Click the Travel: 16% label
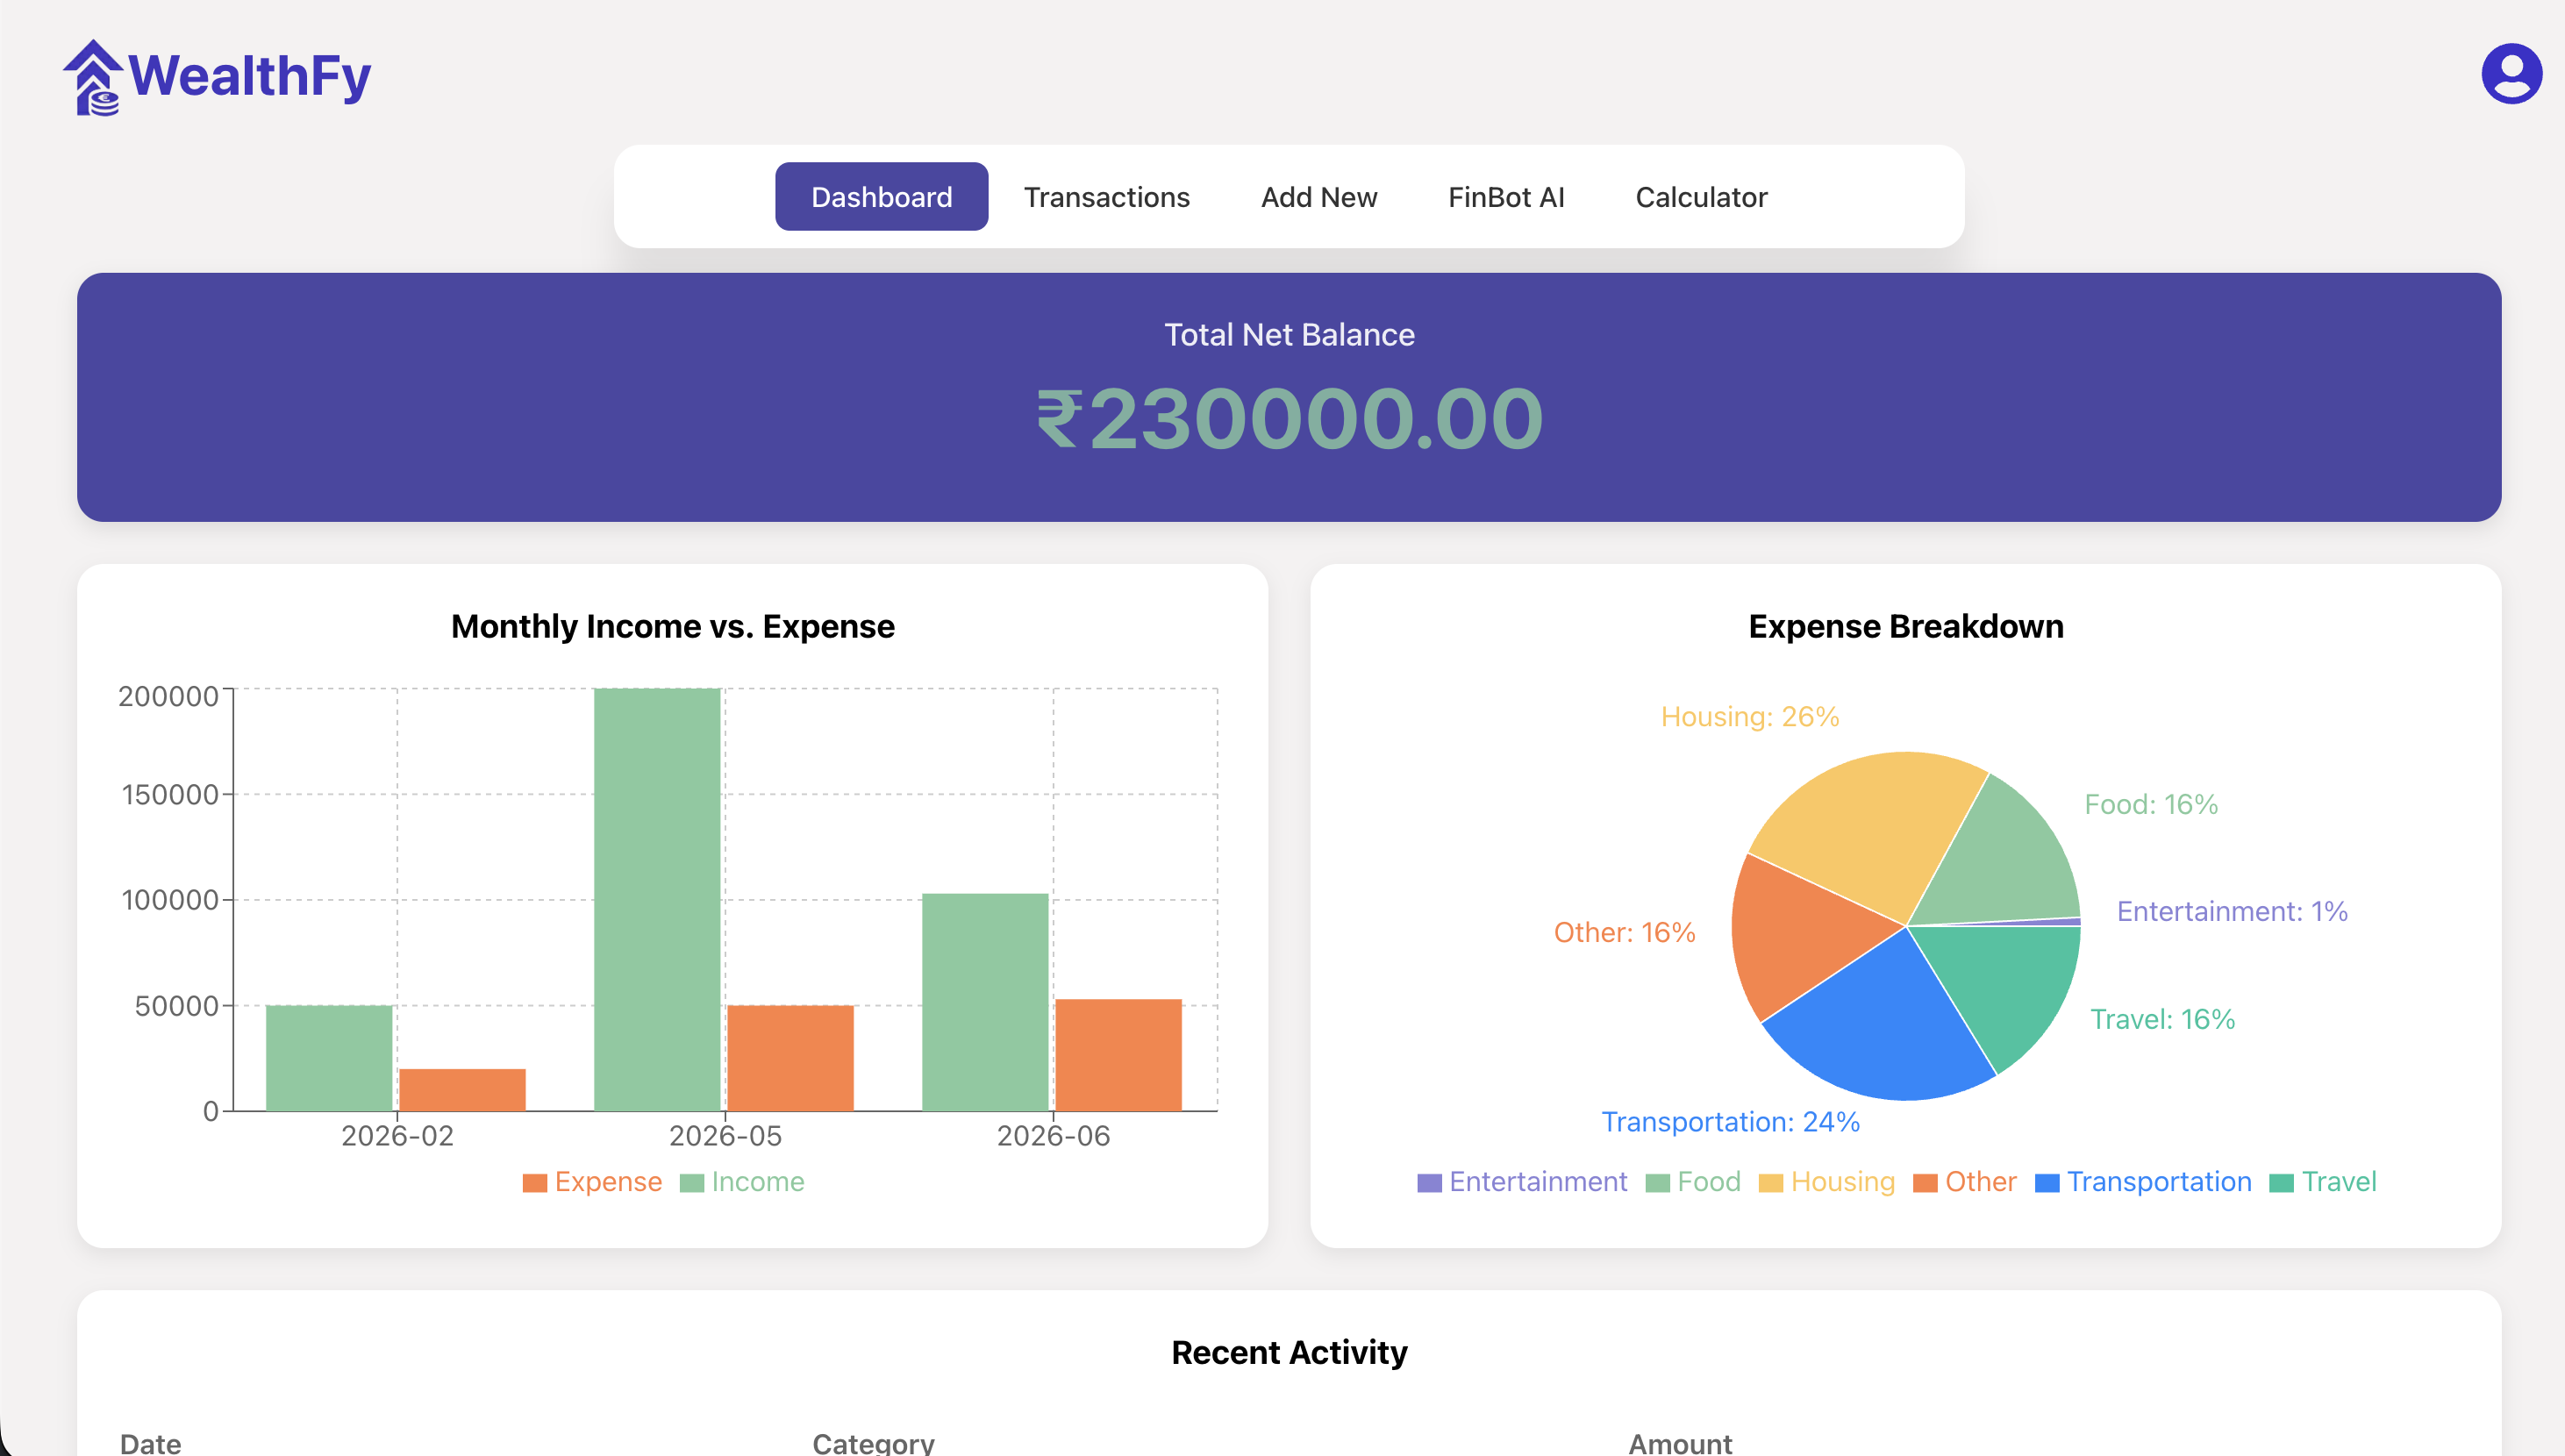 pos(2162,1019)
